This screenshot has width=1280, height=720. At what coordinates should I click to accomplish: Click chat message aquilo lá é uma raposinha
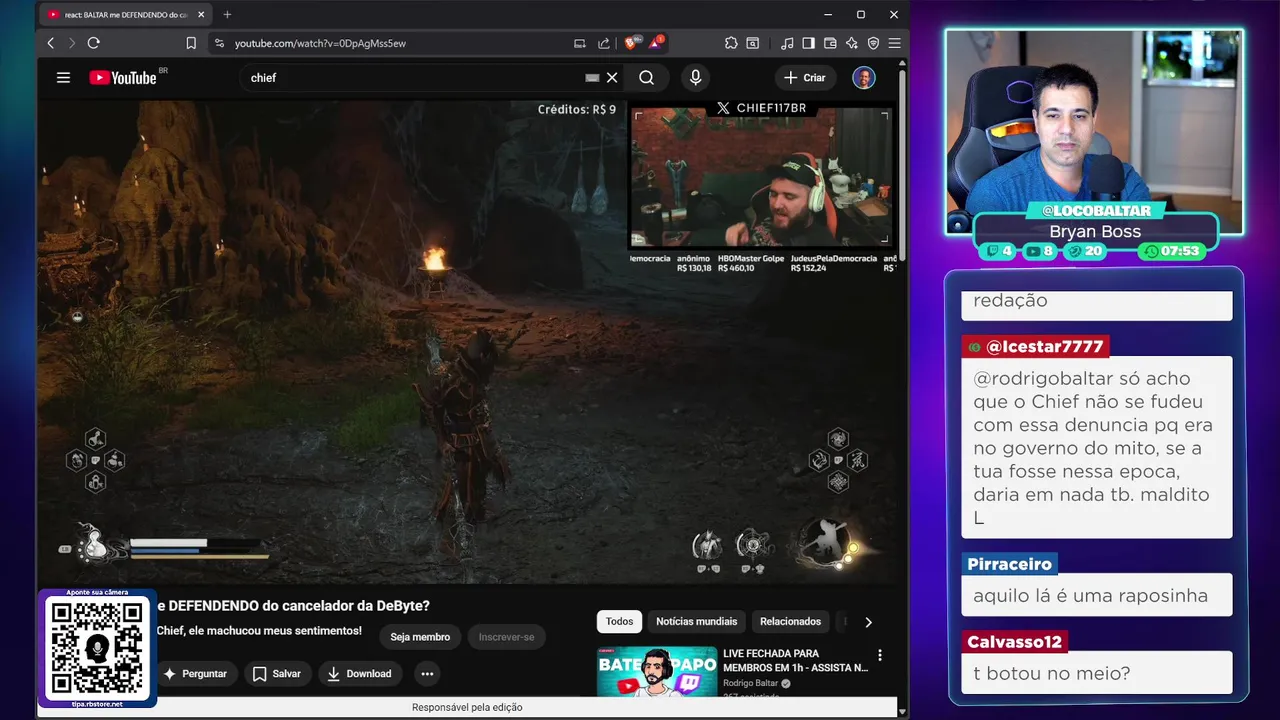pos(1090,596)
